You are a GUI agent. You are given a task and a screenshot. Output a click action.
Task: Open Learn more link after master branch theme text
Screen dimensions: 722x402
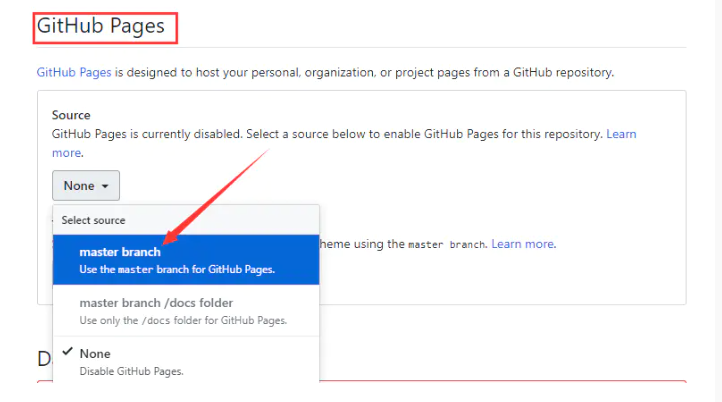[x=523, y=244]
